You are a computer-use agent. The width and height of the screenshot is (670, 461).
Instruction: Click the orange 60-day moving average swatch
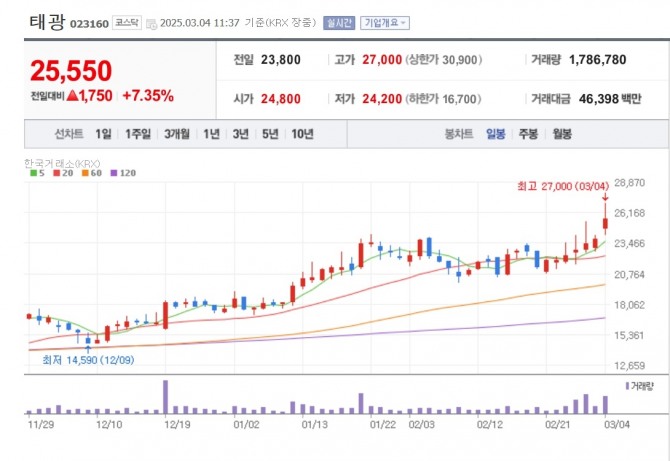tap(85, 173)
